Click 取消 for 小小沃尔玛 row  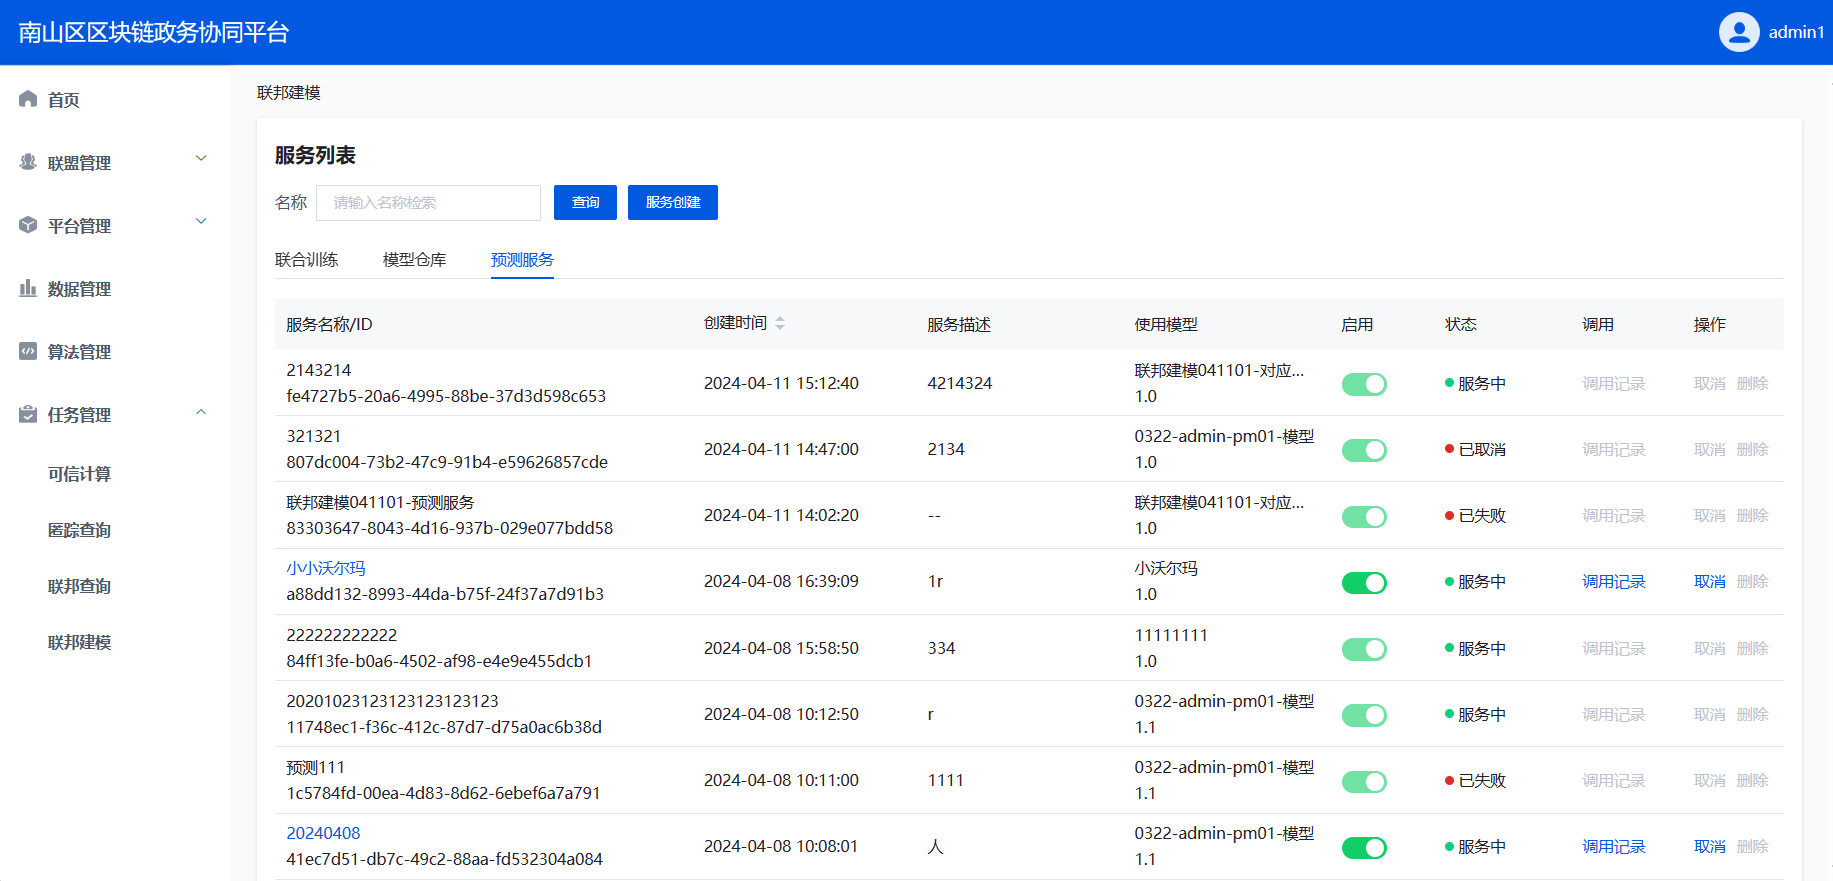1710,582
